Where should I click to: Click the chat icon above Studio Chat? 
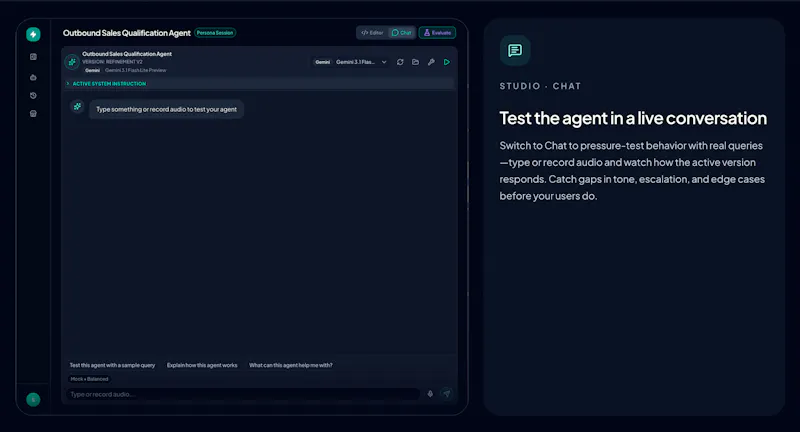[x=515, y=50]
